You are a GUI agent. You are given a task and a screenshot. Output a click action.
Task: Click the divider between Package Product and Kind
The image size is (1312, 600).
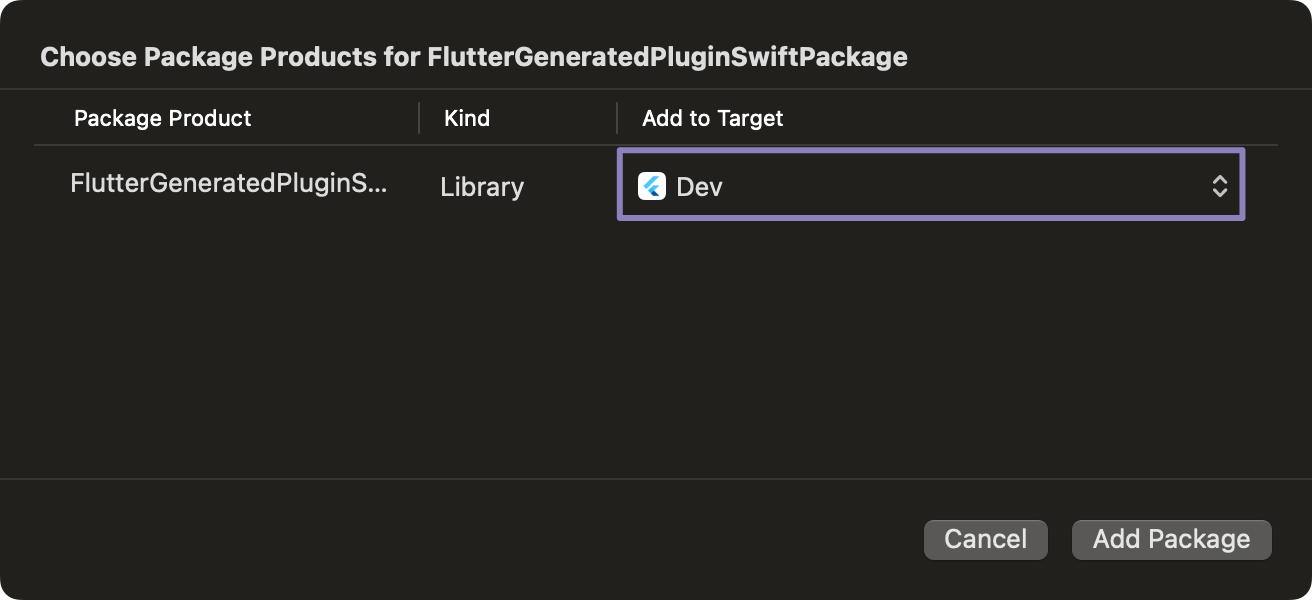coord(419,117)
